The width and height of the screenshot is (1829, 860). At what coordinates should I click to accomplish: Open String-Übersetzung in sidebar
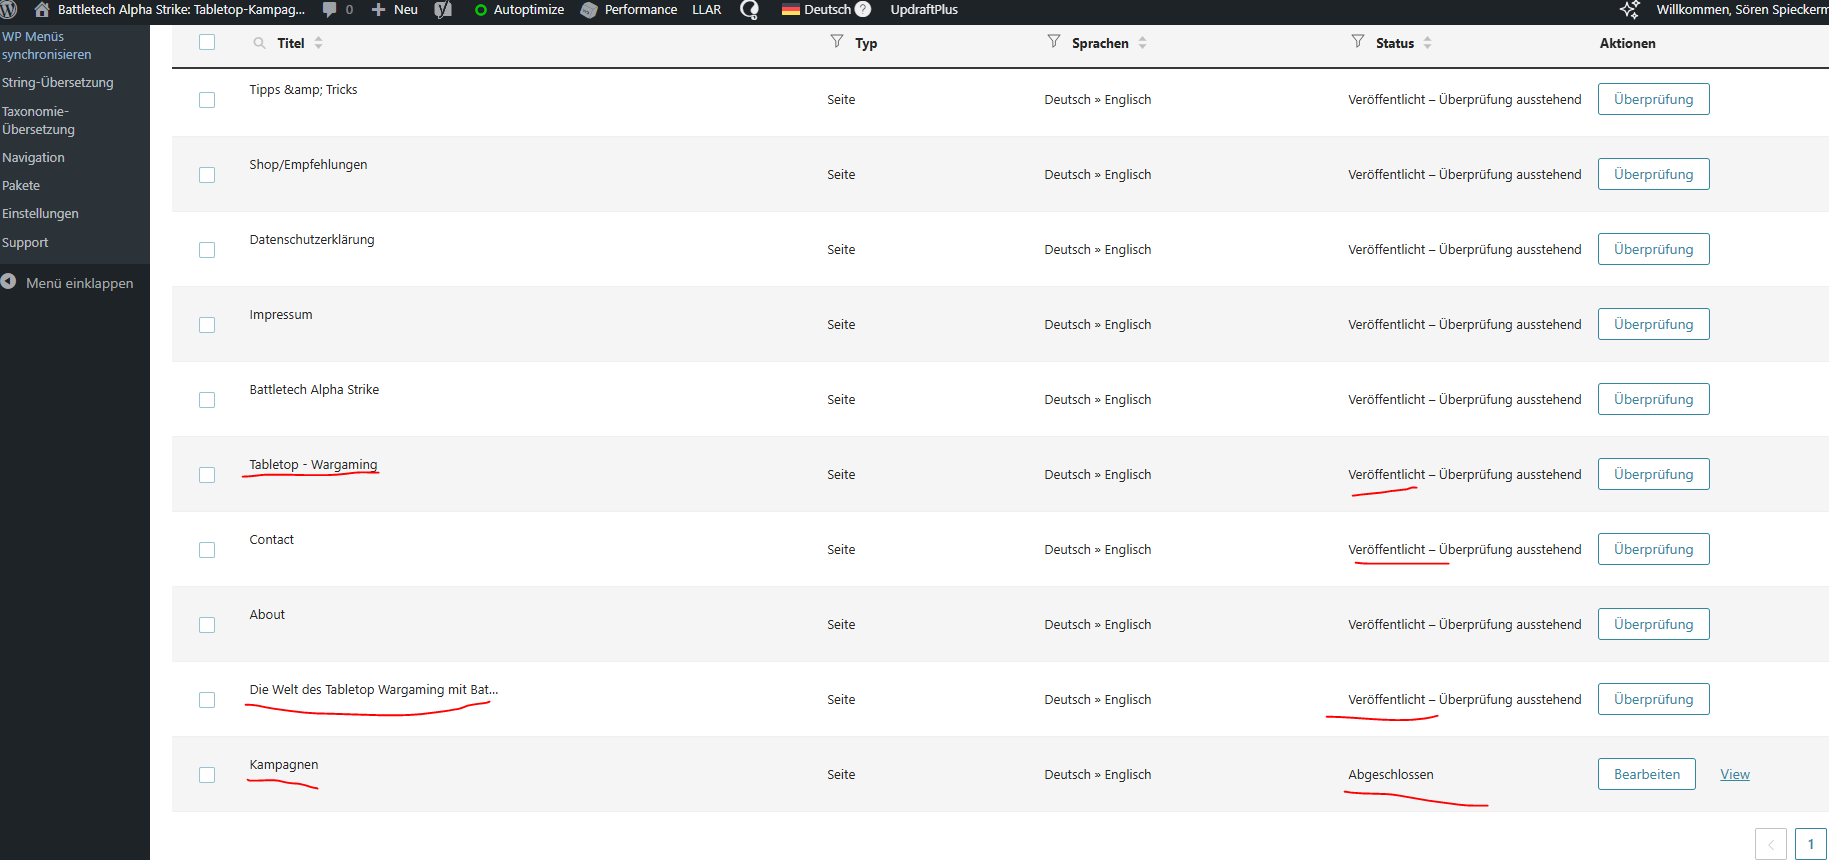[x=58, y=83]
